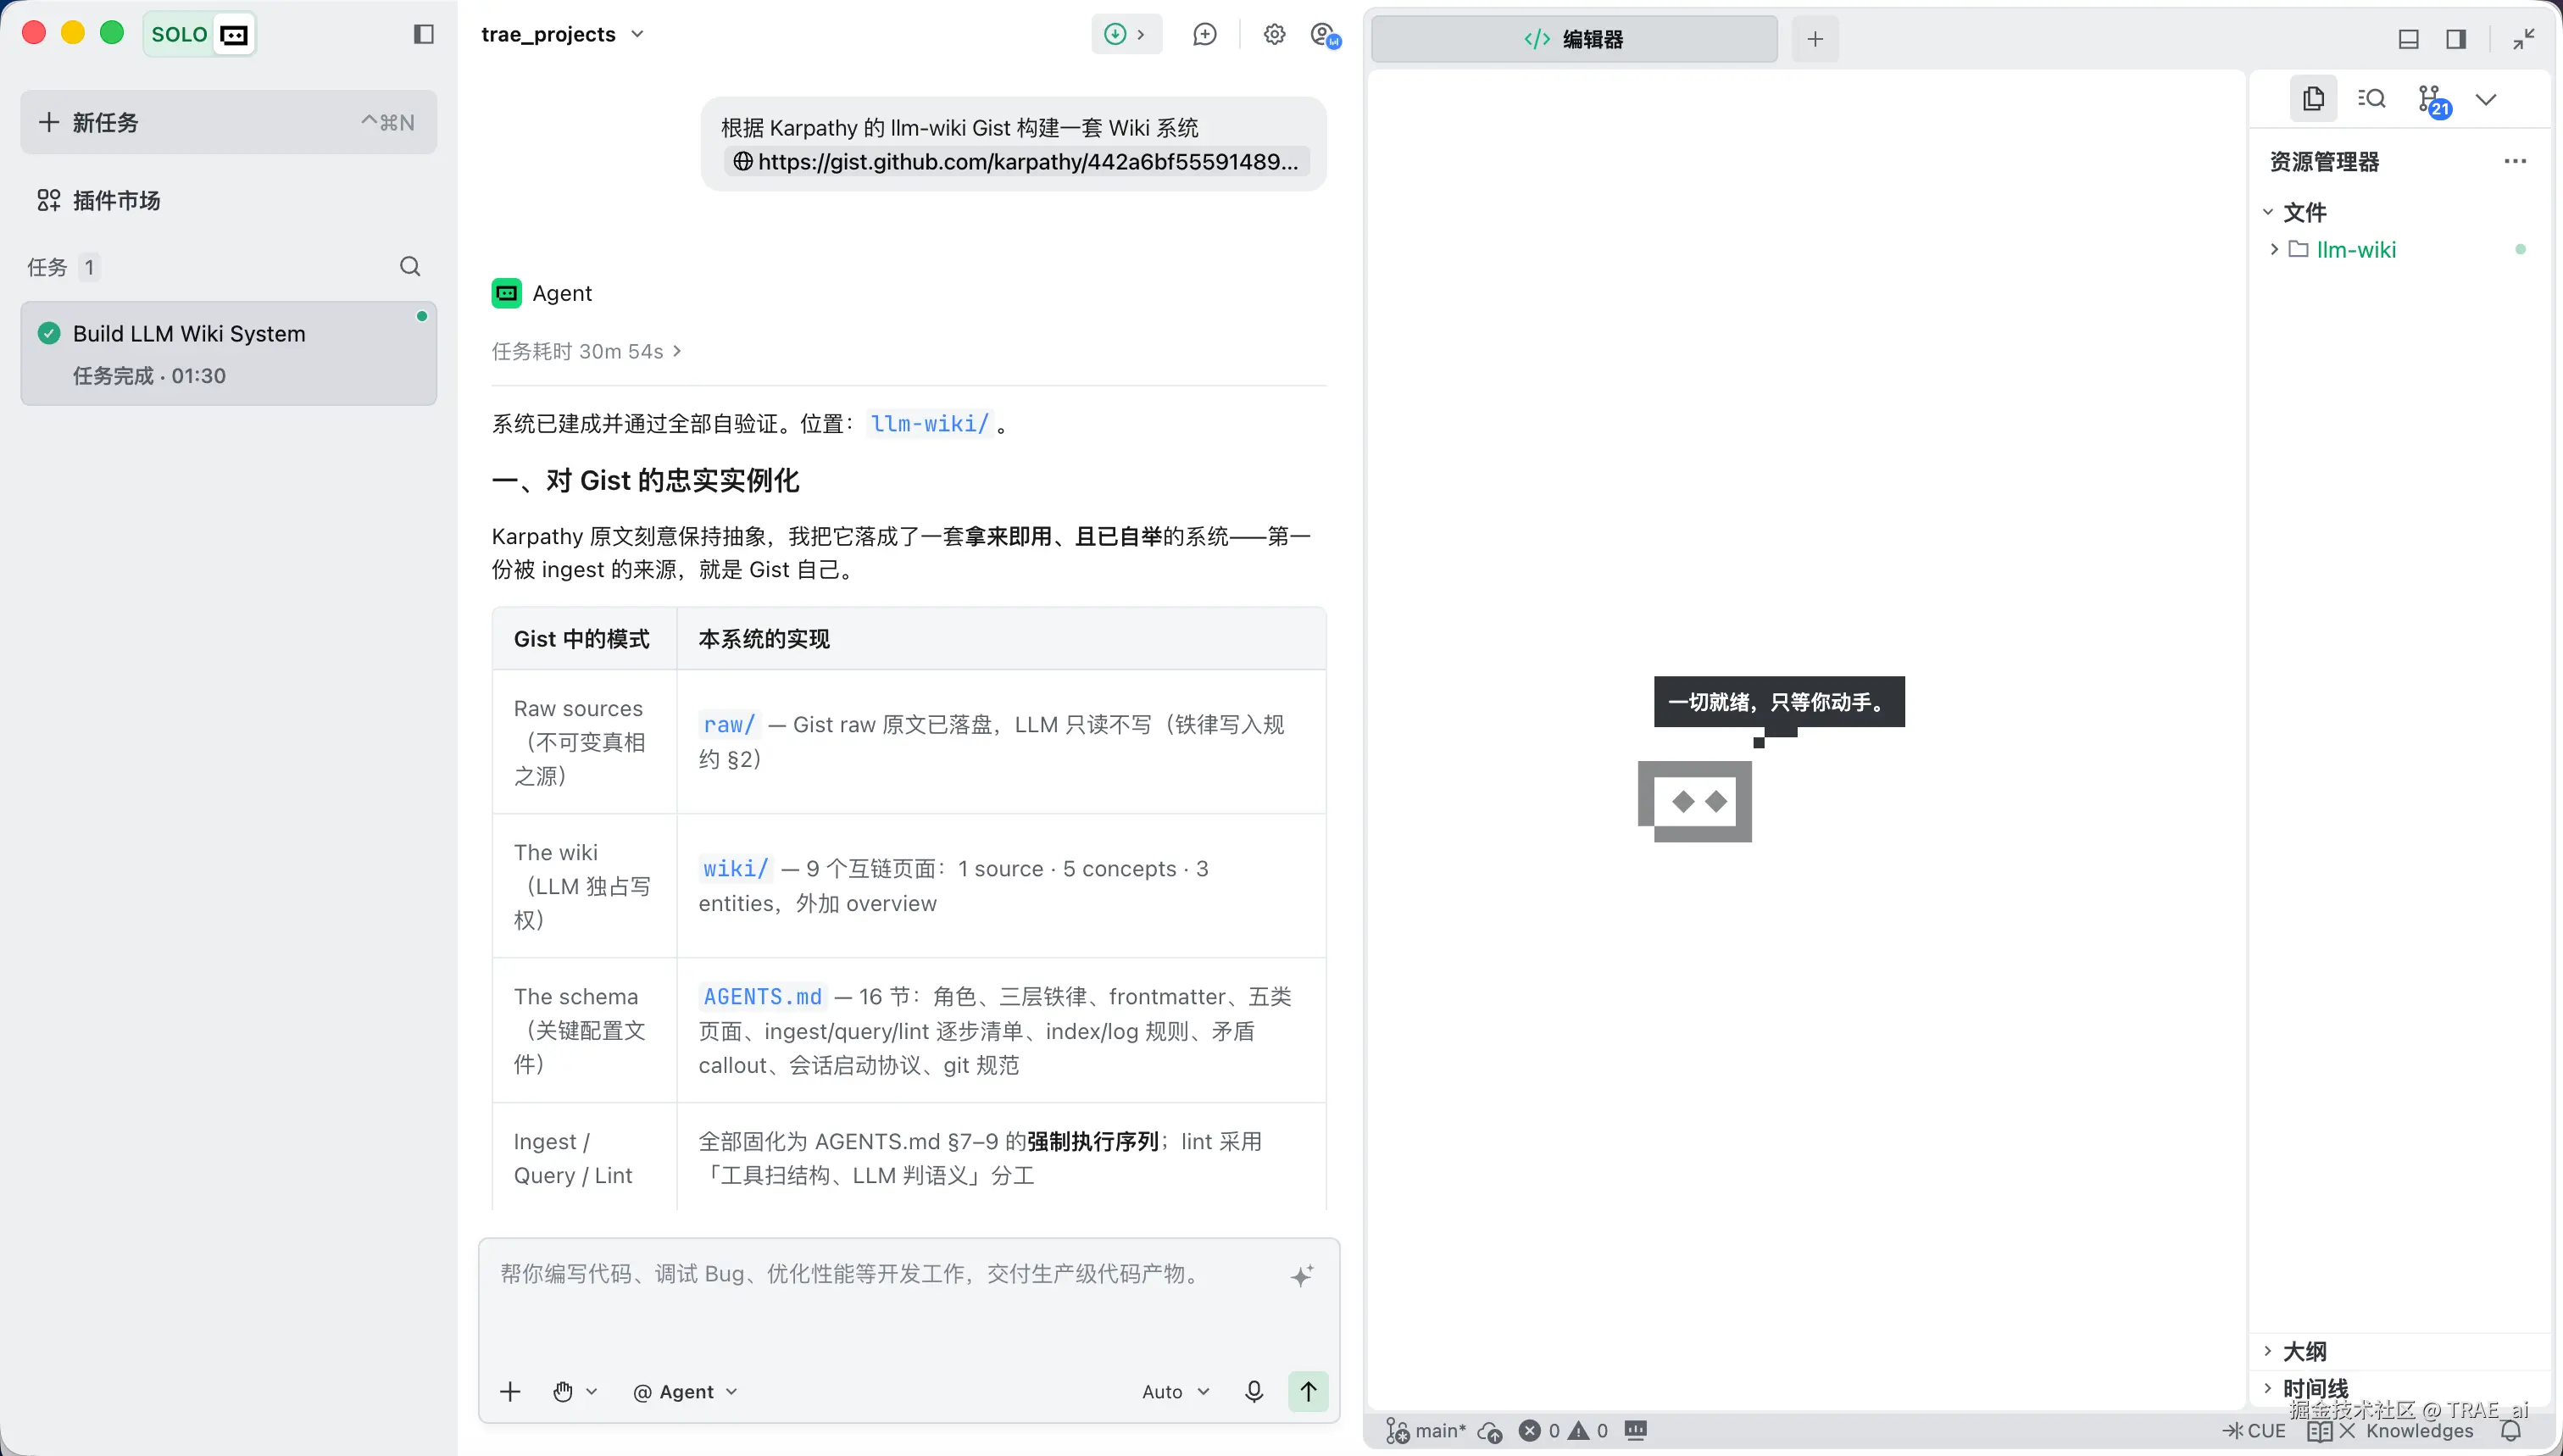This screenshot has width=2563, height=1456.
Task: Click the sparkle prompt optimize icon
Action: (1302, 1275)
